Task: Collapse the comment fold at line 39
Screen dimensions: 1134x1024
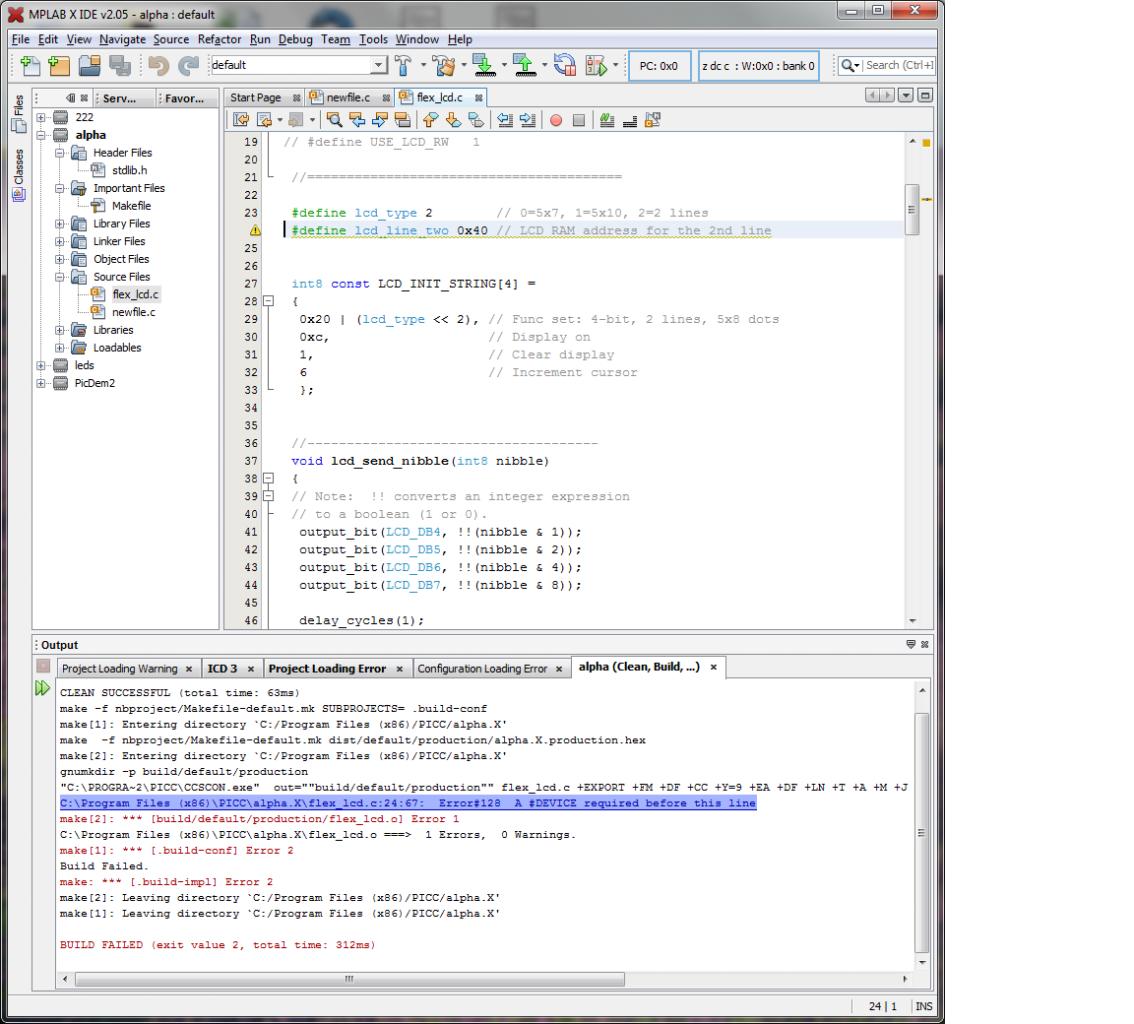Action: tap(267, 497)
